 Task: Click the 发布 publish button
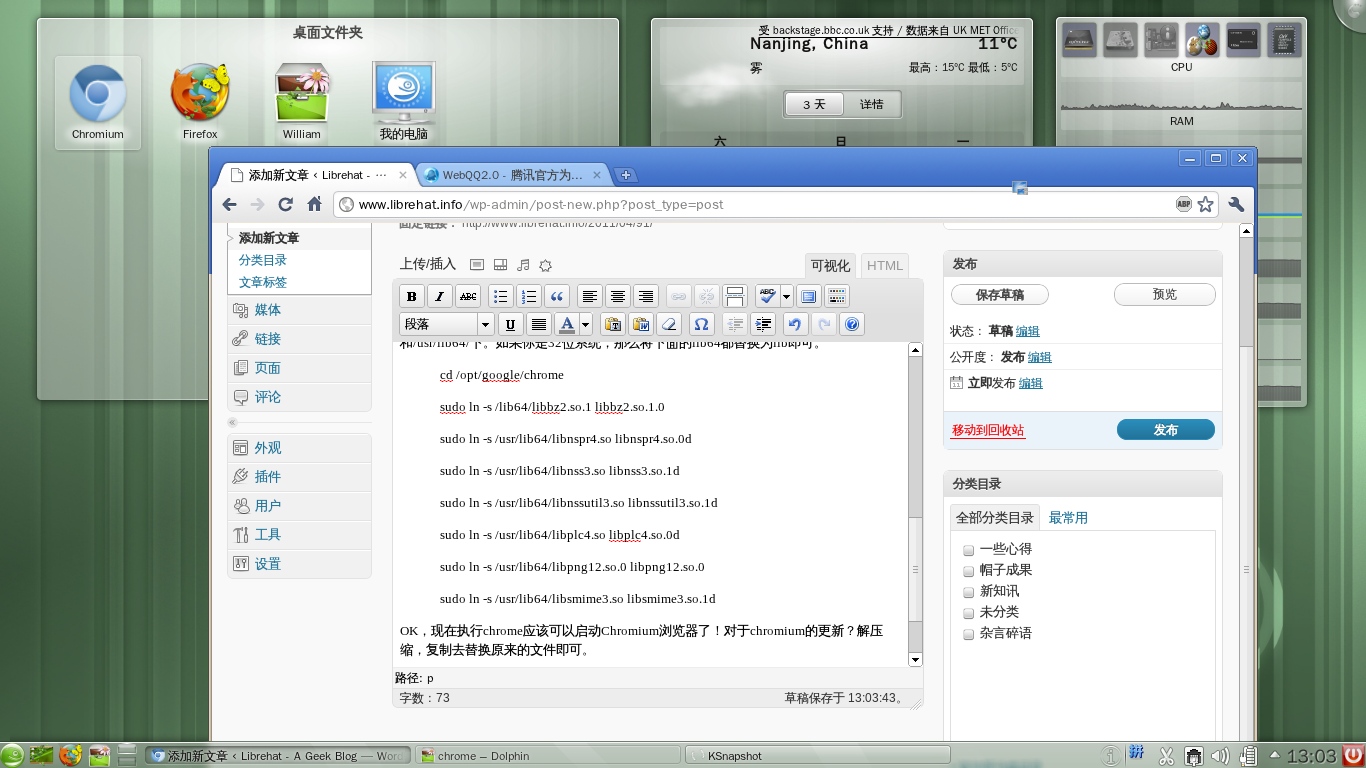[x=1165, y=429]
